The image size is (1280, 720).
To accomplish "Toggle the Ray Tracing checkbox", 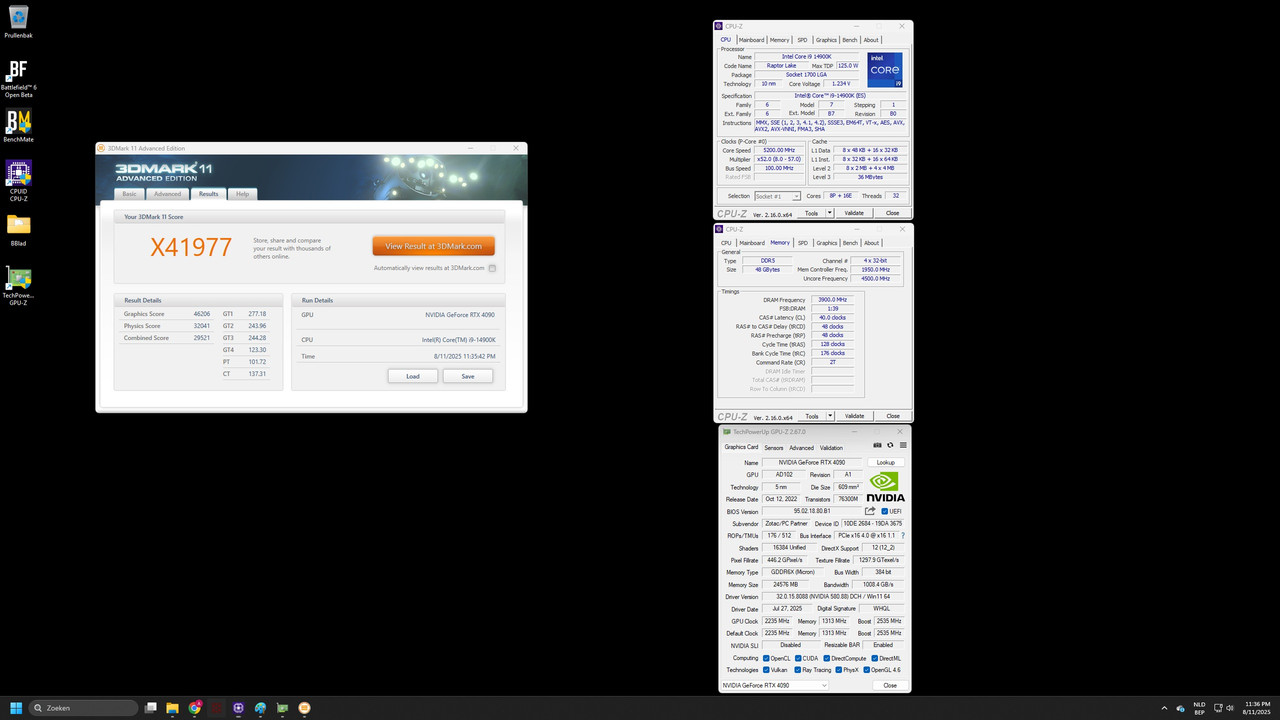I will (798, 670).
